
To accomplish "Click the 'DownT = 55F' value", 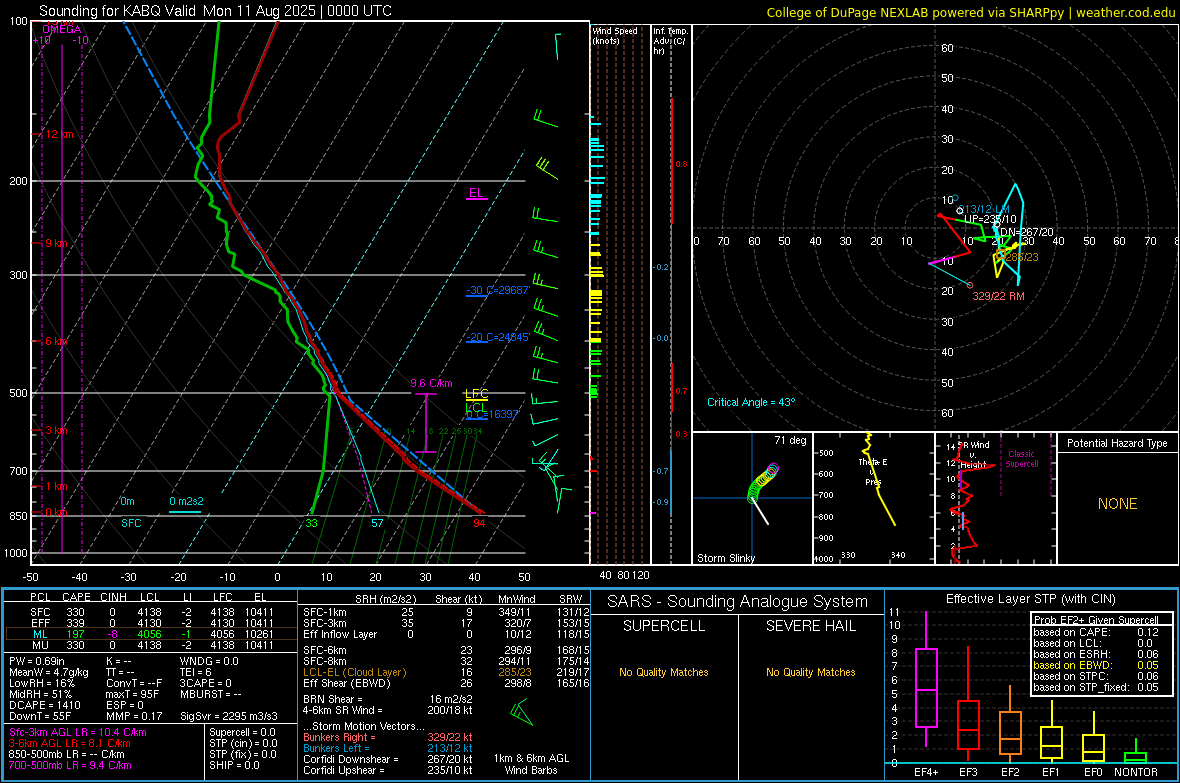I will (x=40, y=716).
